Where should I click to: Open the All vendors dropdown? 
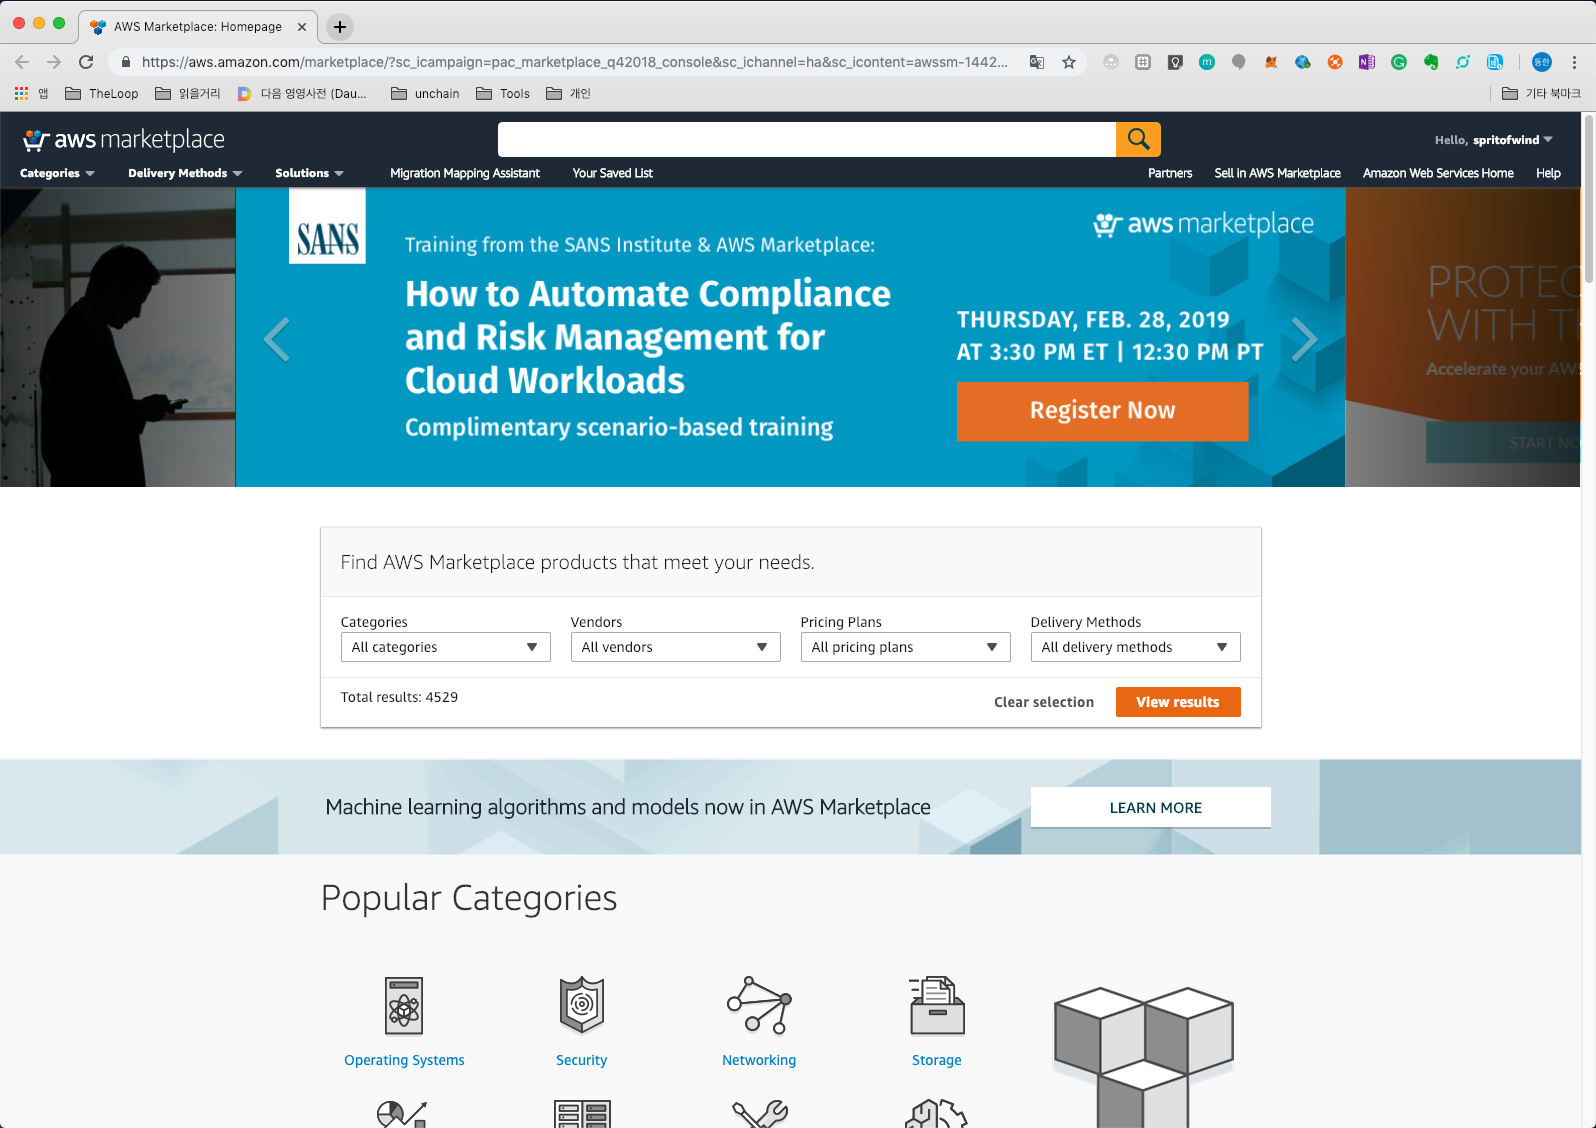click(675, 647)
